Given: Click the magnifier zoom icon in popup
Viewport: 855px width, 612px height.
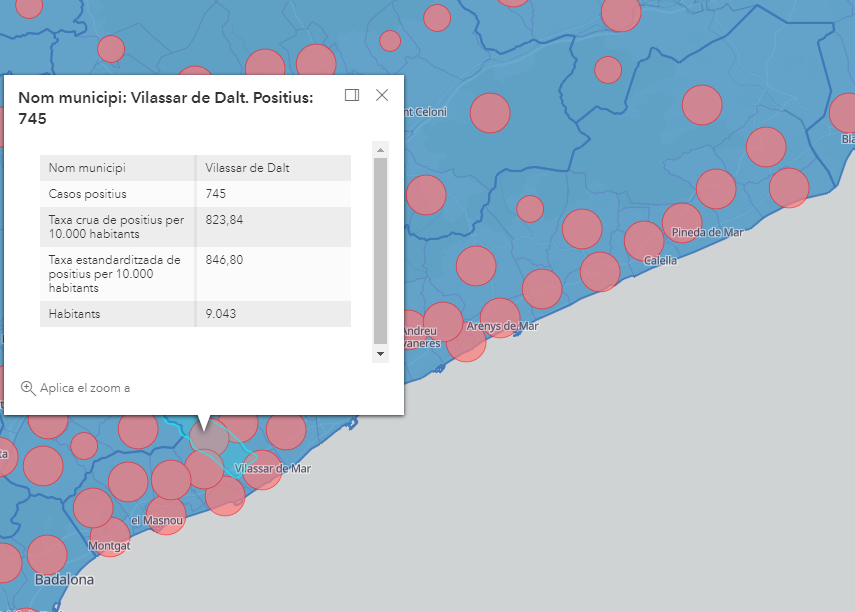Looking at the screenshot, I should click(28, 388).
